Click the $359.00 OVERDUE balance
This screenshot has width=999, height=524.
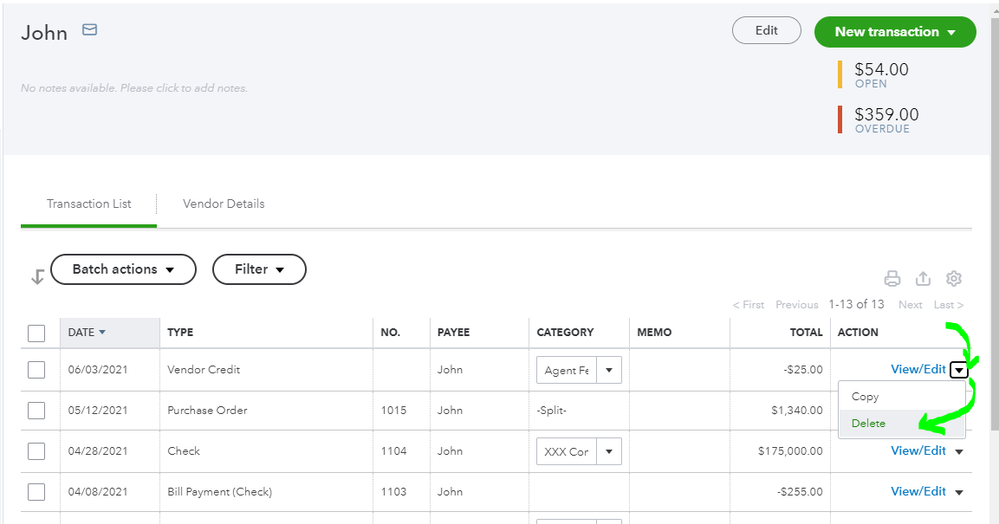(x=886, y=120)
